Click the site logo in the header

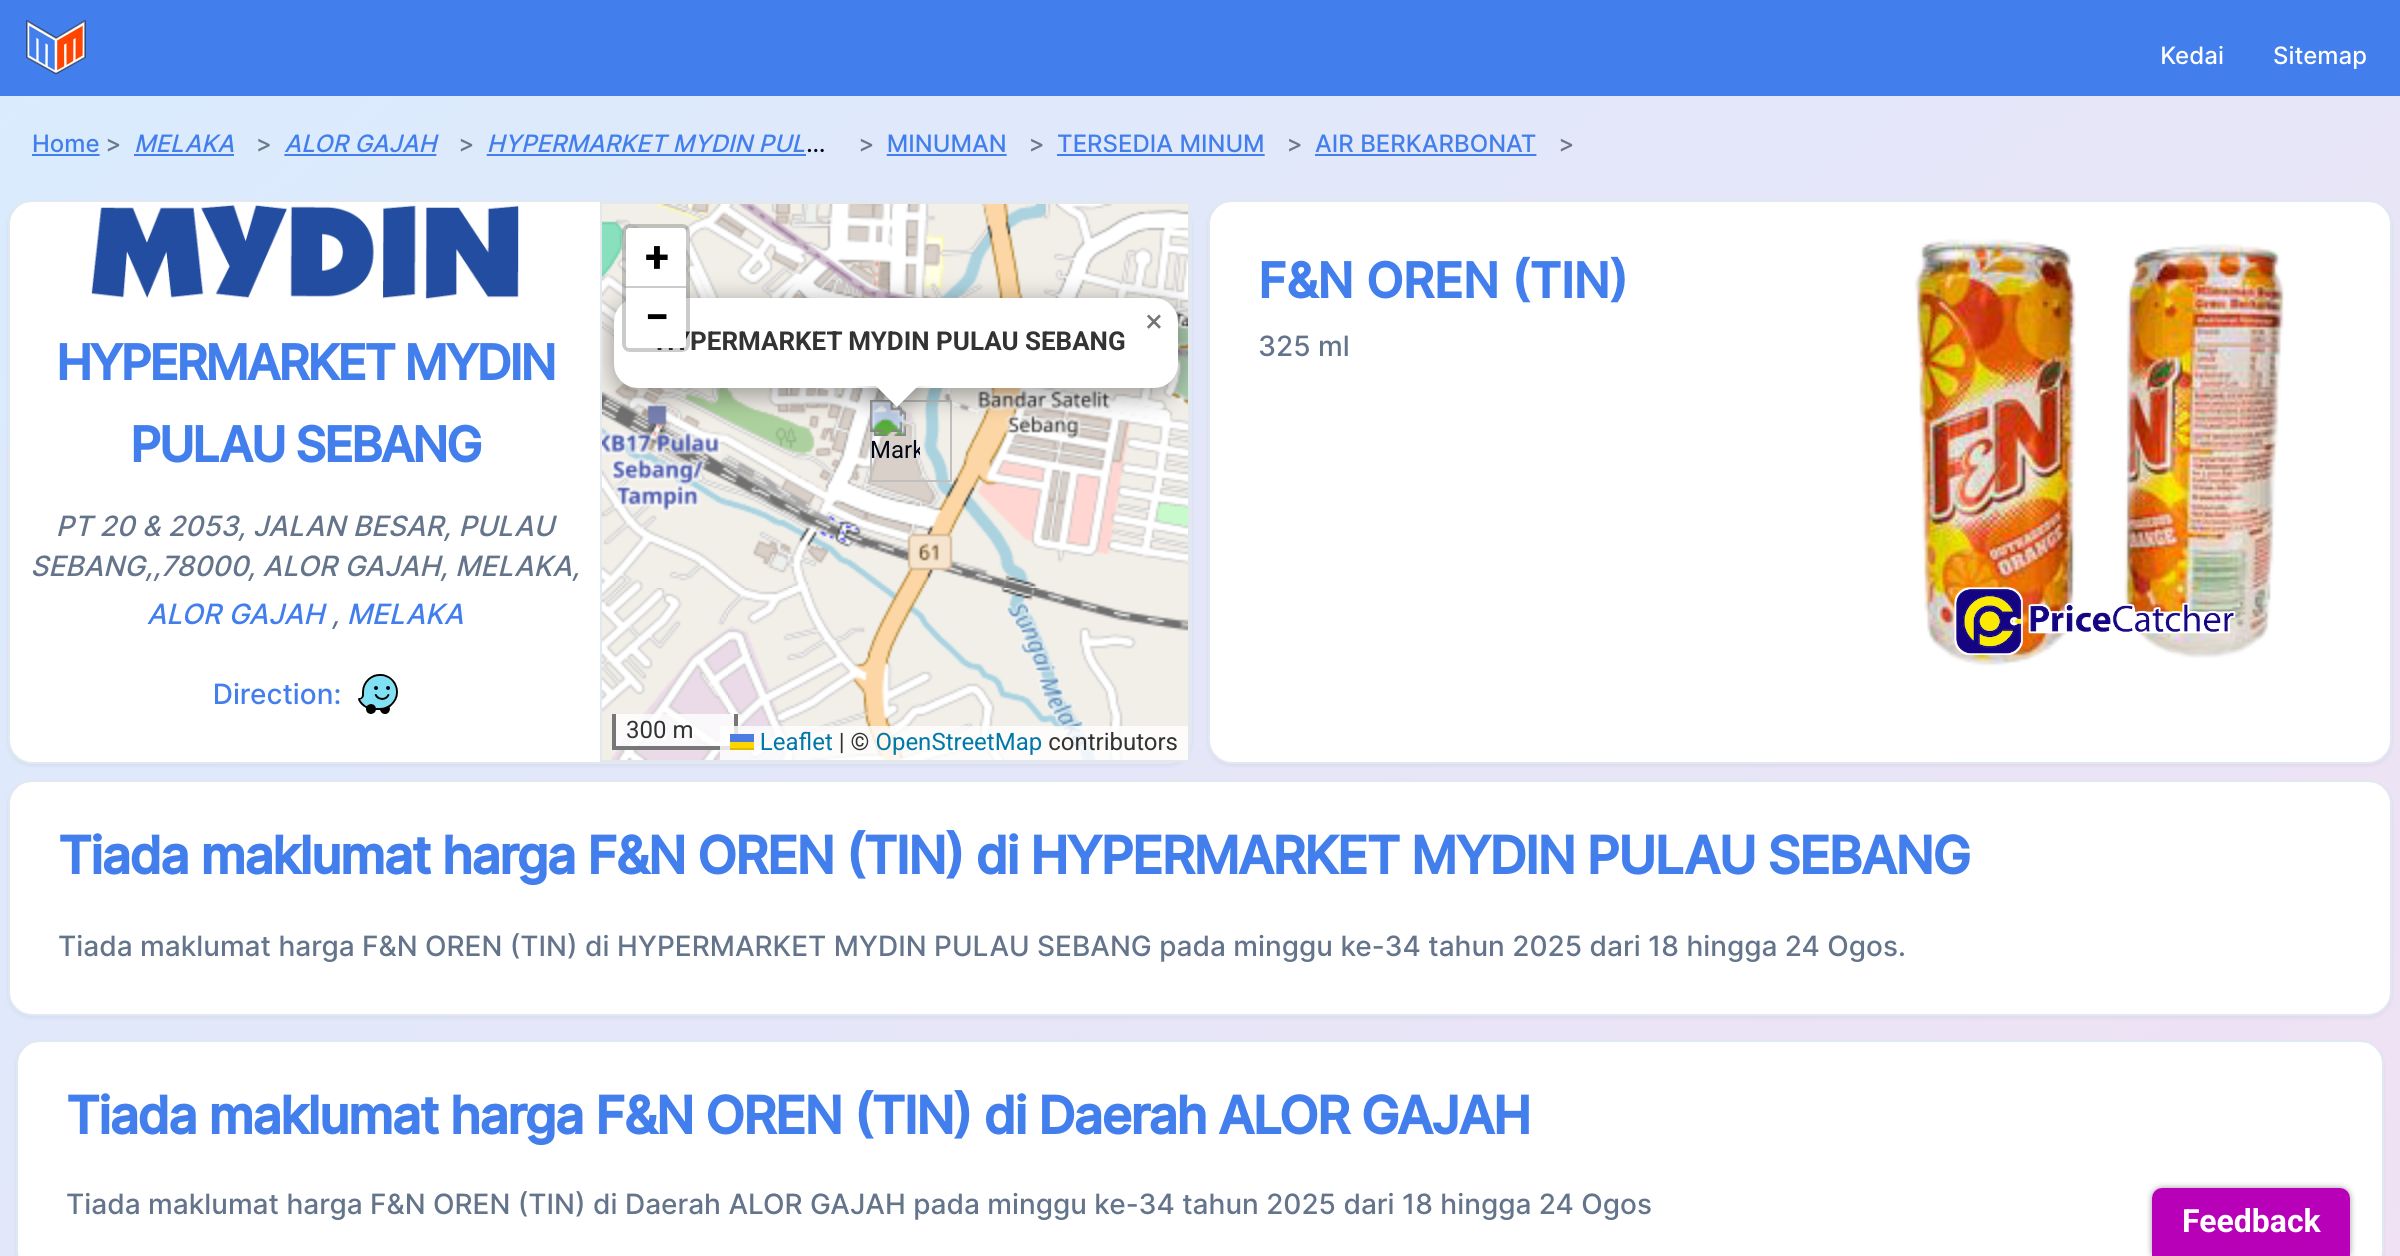click(x=56, y=46)
